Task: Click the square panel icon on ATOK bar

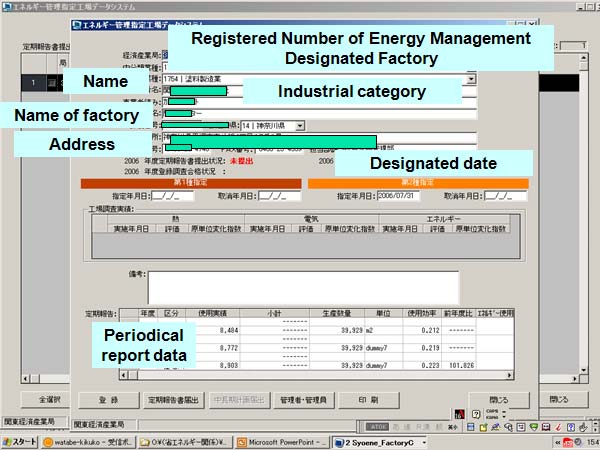Action: [521, 427]
